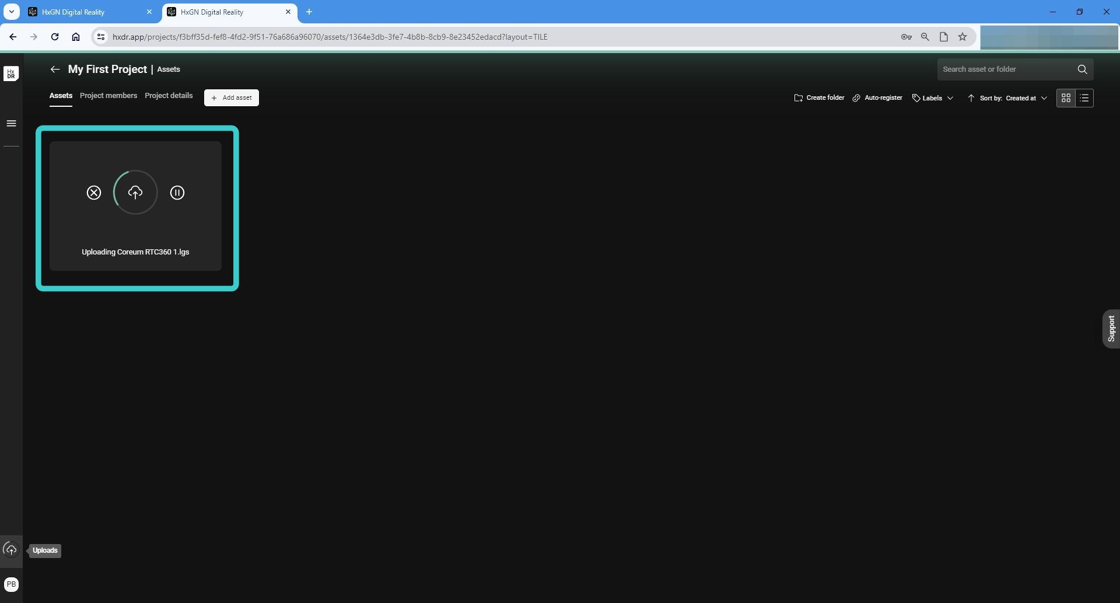Switch to list view layout
Image resolution: width=1120 pixels, height=603 pixels.
pyautogui.click(x=1085, y=98)
